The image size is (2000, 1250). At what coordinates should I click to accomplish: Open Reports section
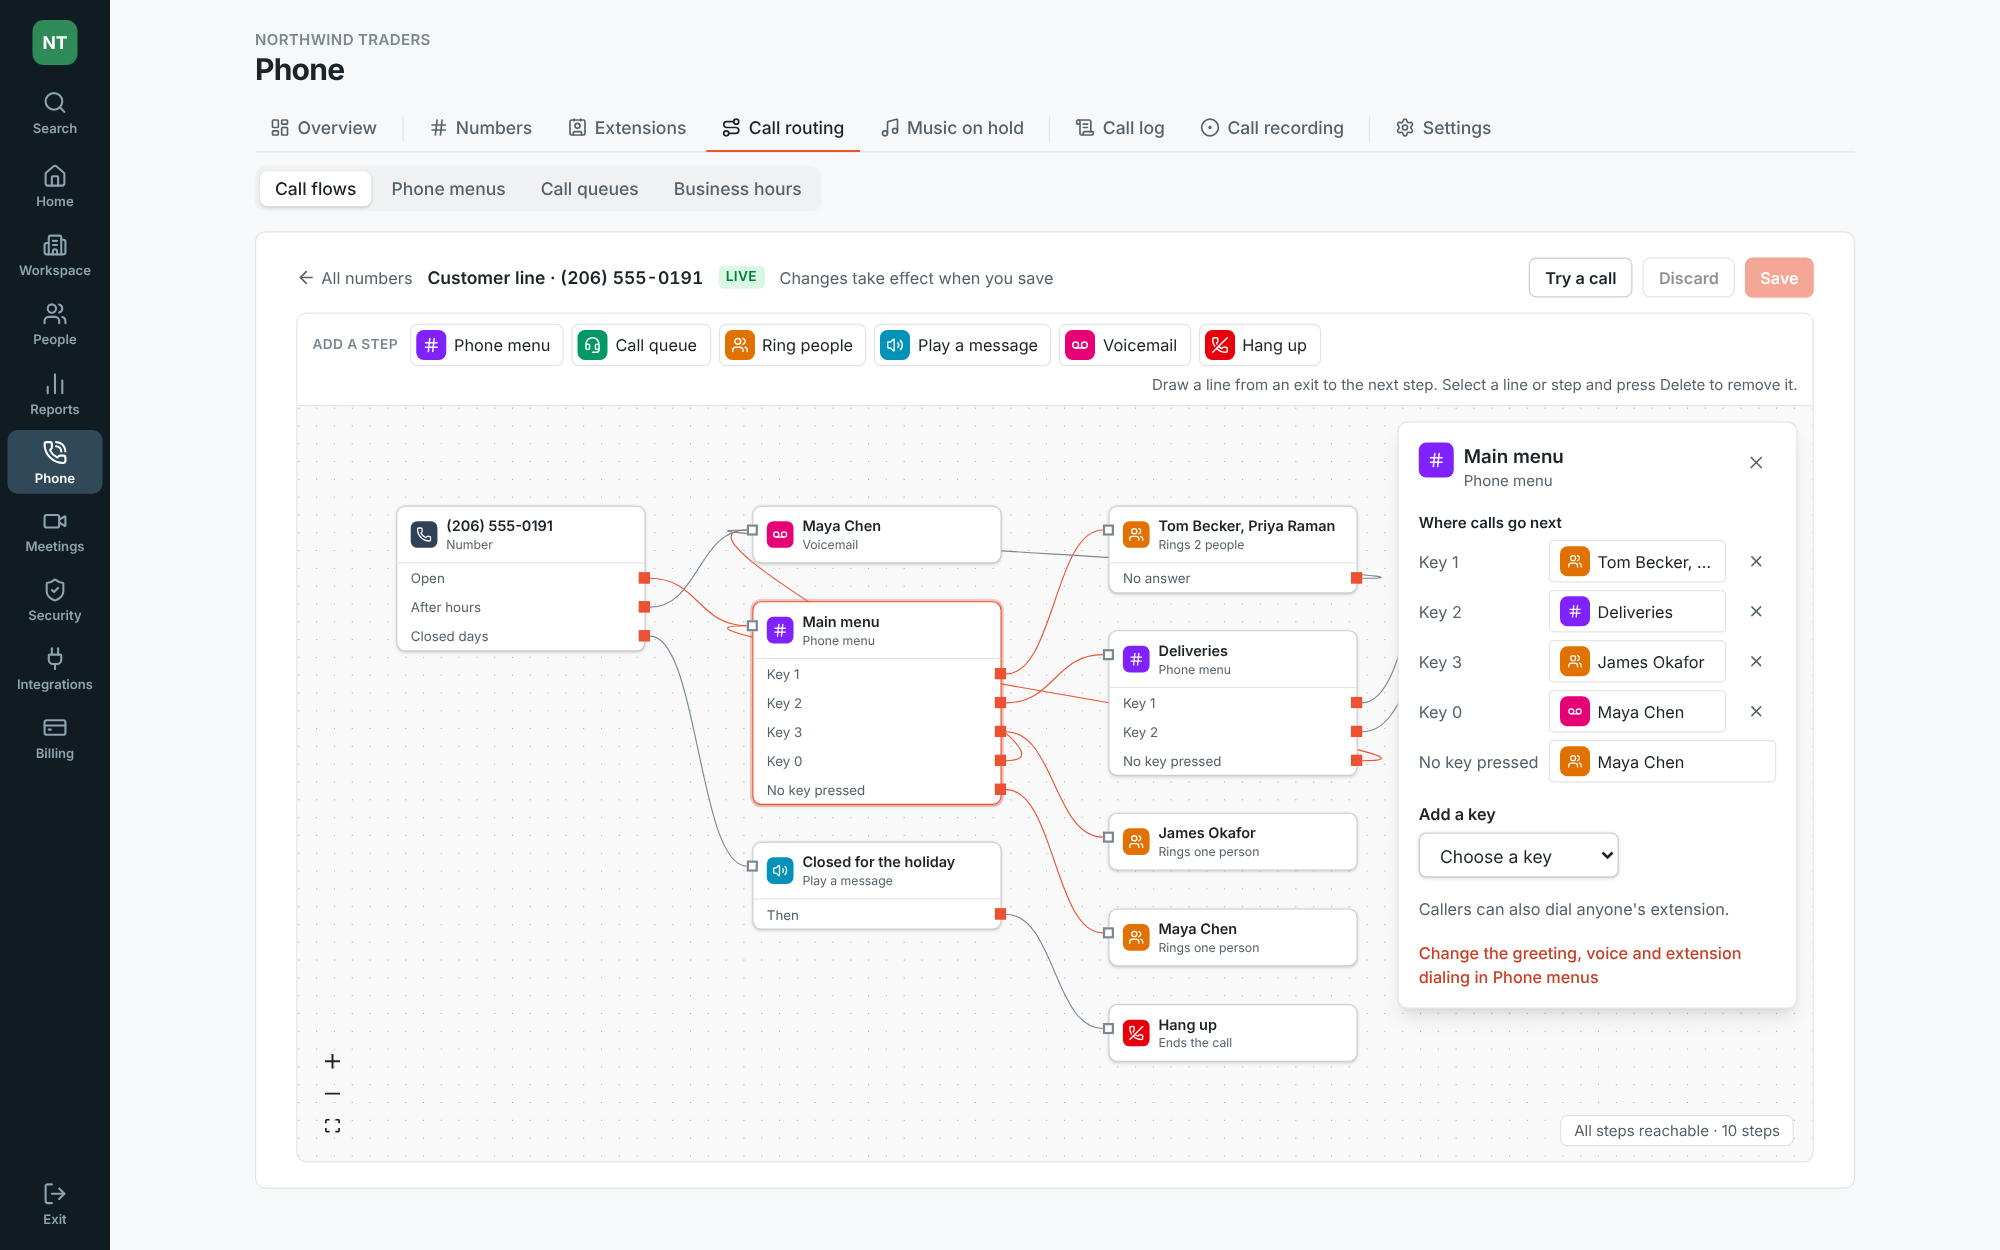tap(55, 395)
